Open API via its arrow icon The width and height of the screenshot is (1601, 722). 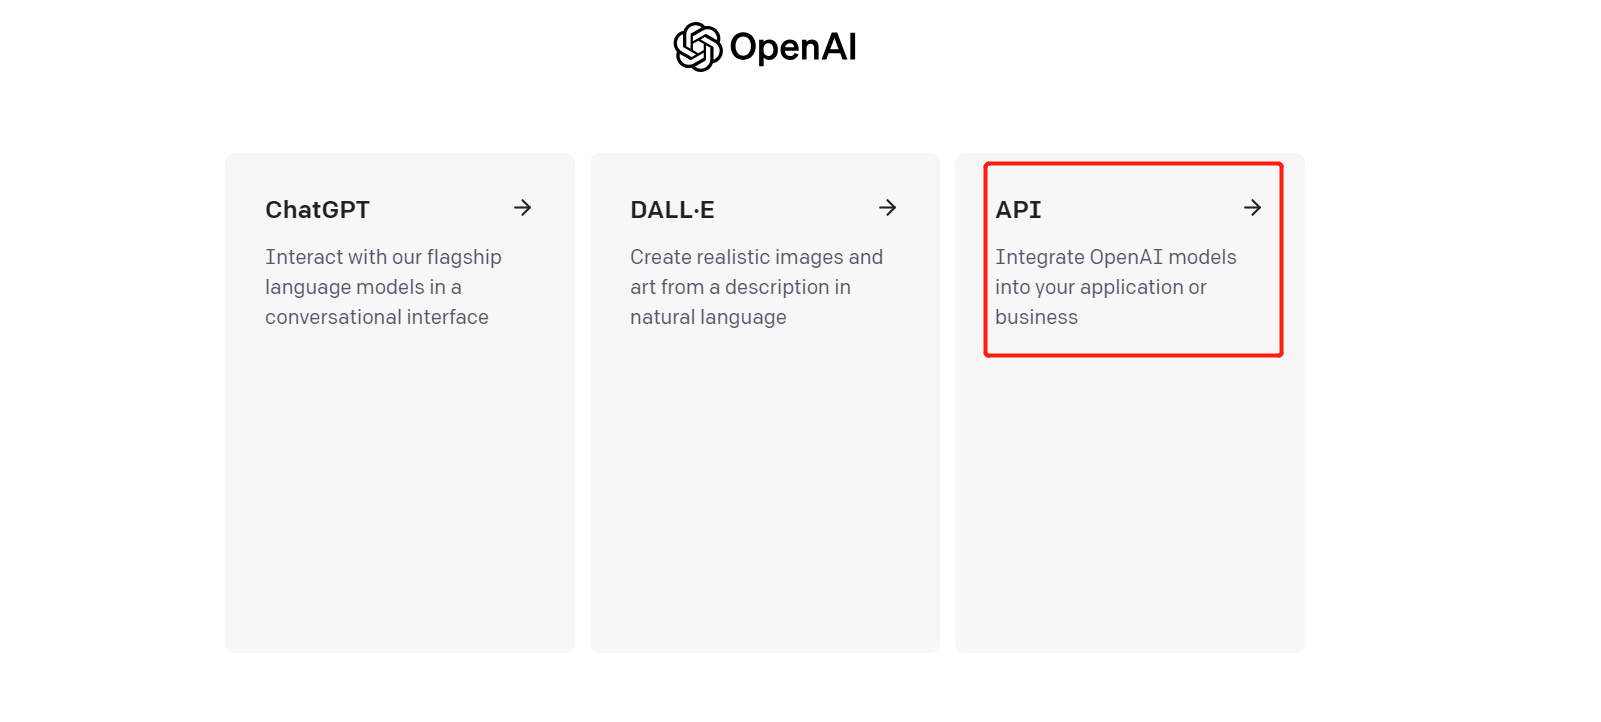point(1252,208)
